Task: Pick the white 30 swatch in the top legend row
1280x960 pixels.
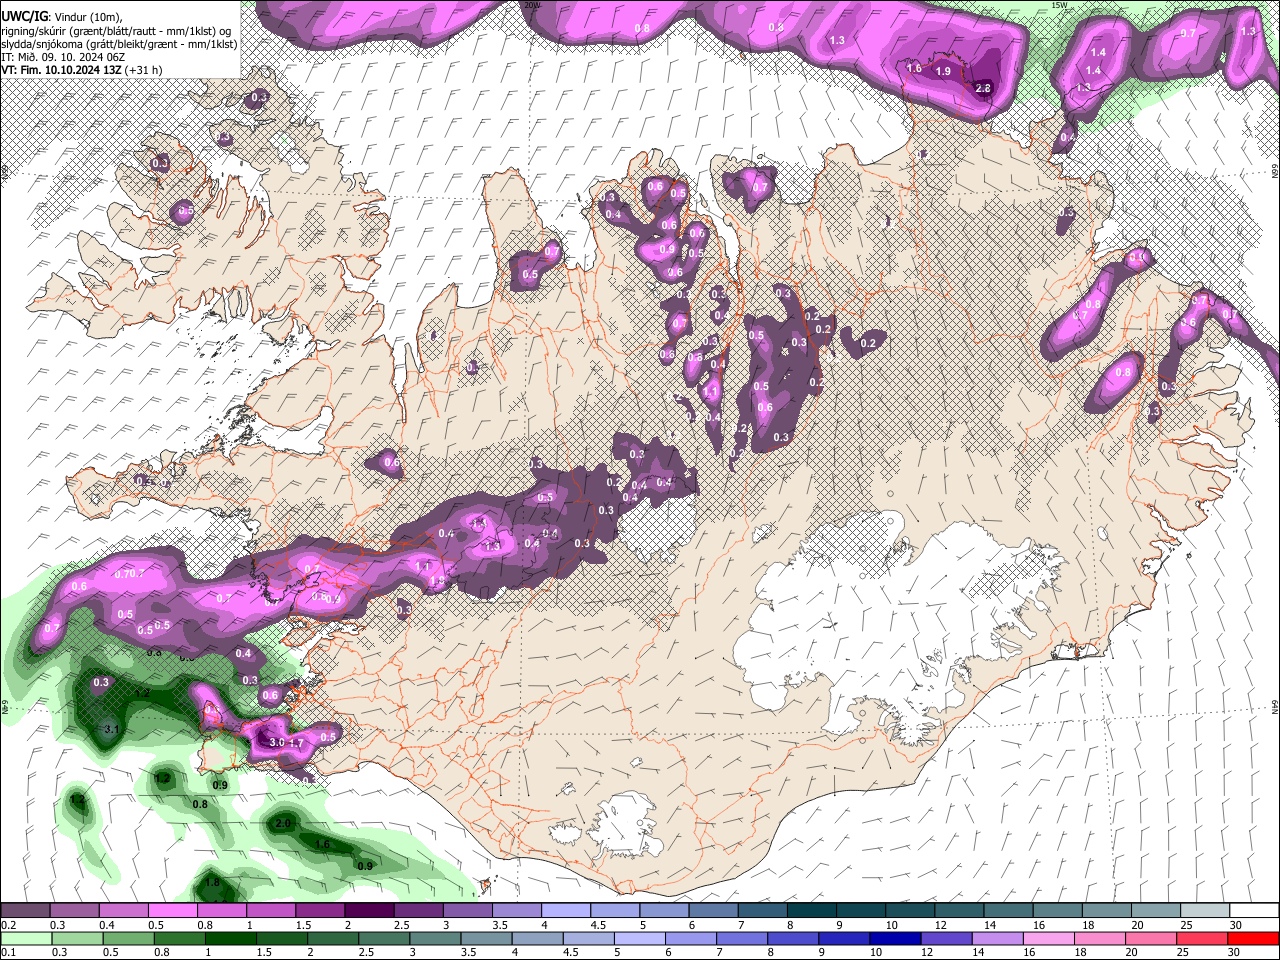Action: (1253, 911)
